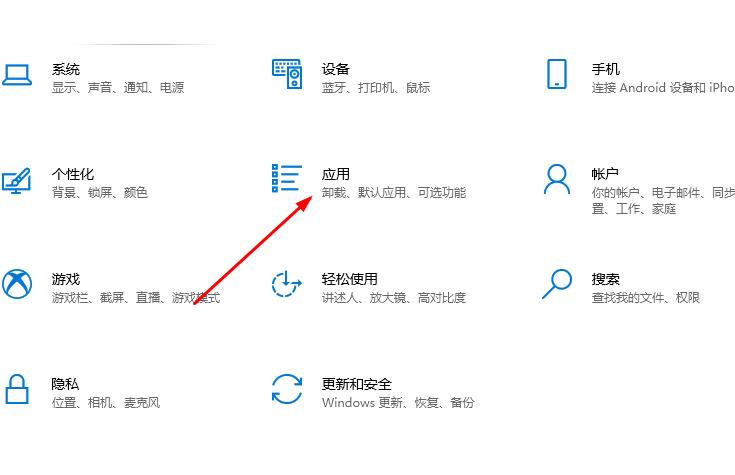Click the 设备 keyboard and speaker icon

287,73
